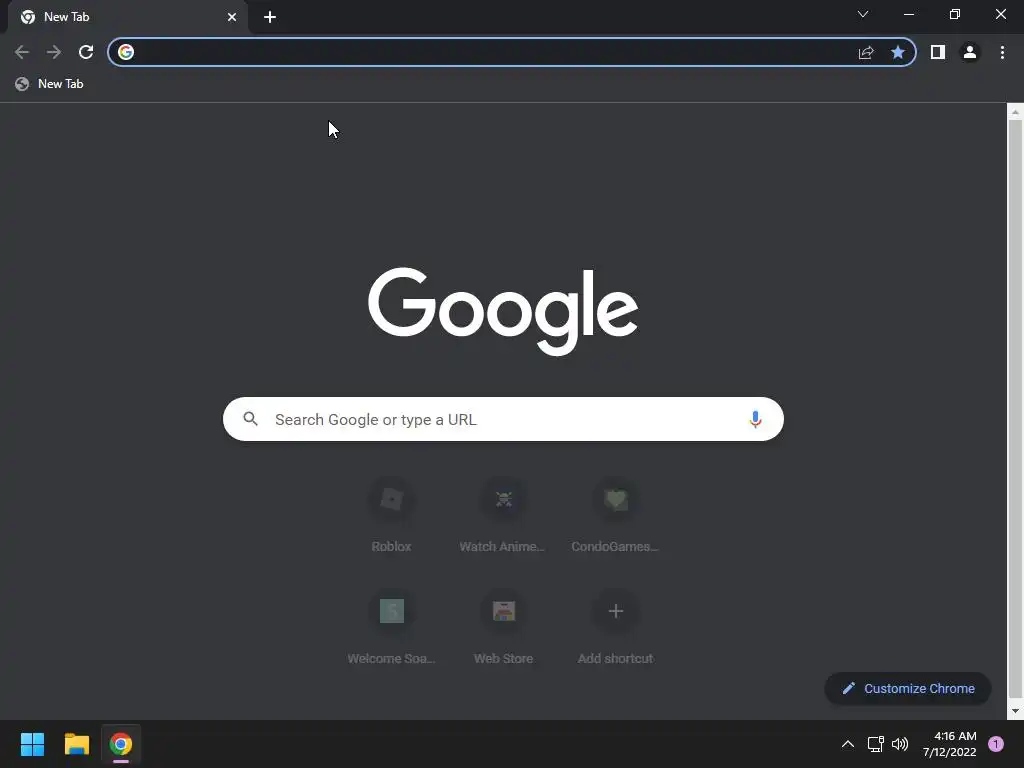Viewport: 1024px width, 768px height.
Task: Show hidden system tray icons
Action: click(x=848, y=744)
